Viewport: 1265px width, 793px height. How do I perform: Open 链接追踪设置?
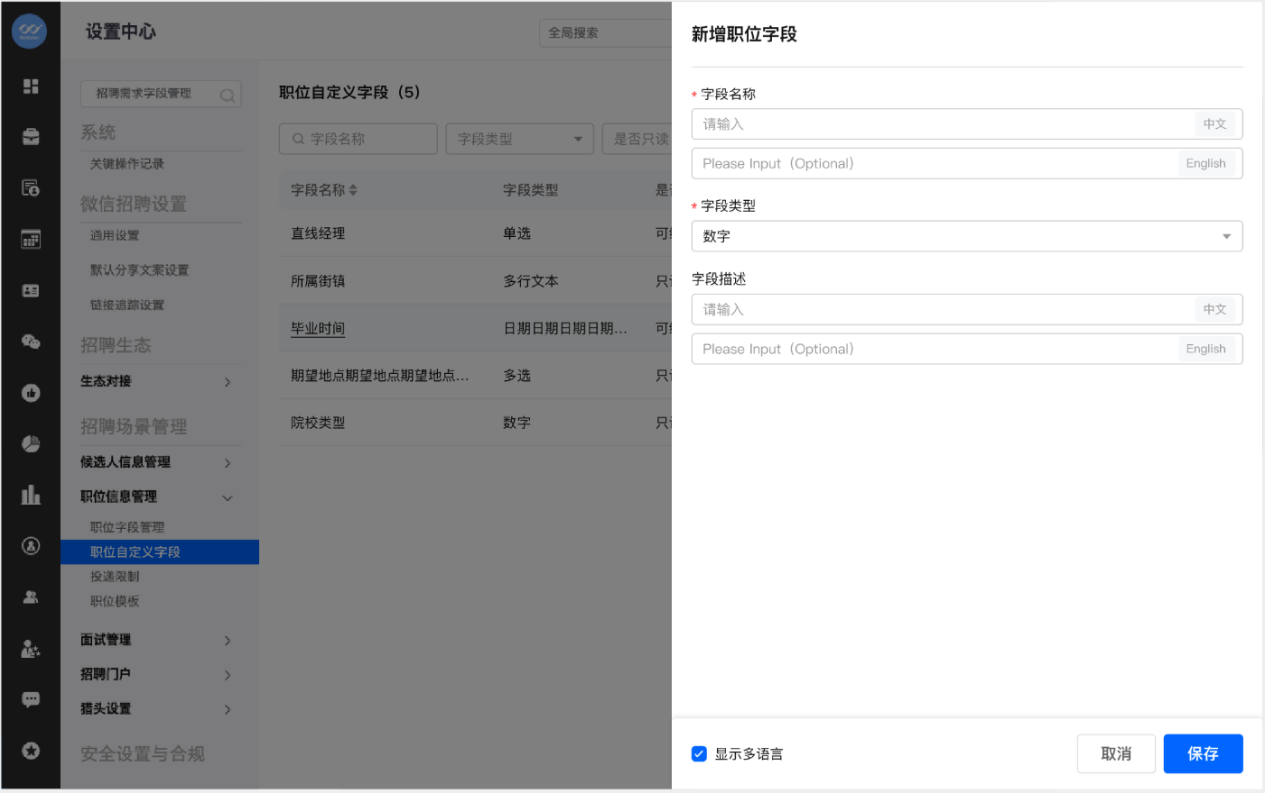click(127, 305)
